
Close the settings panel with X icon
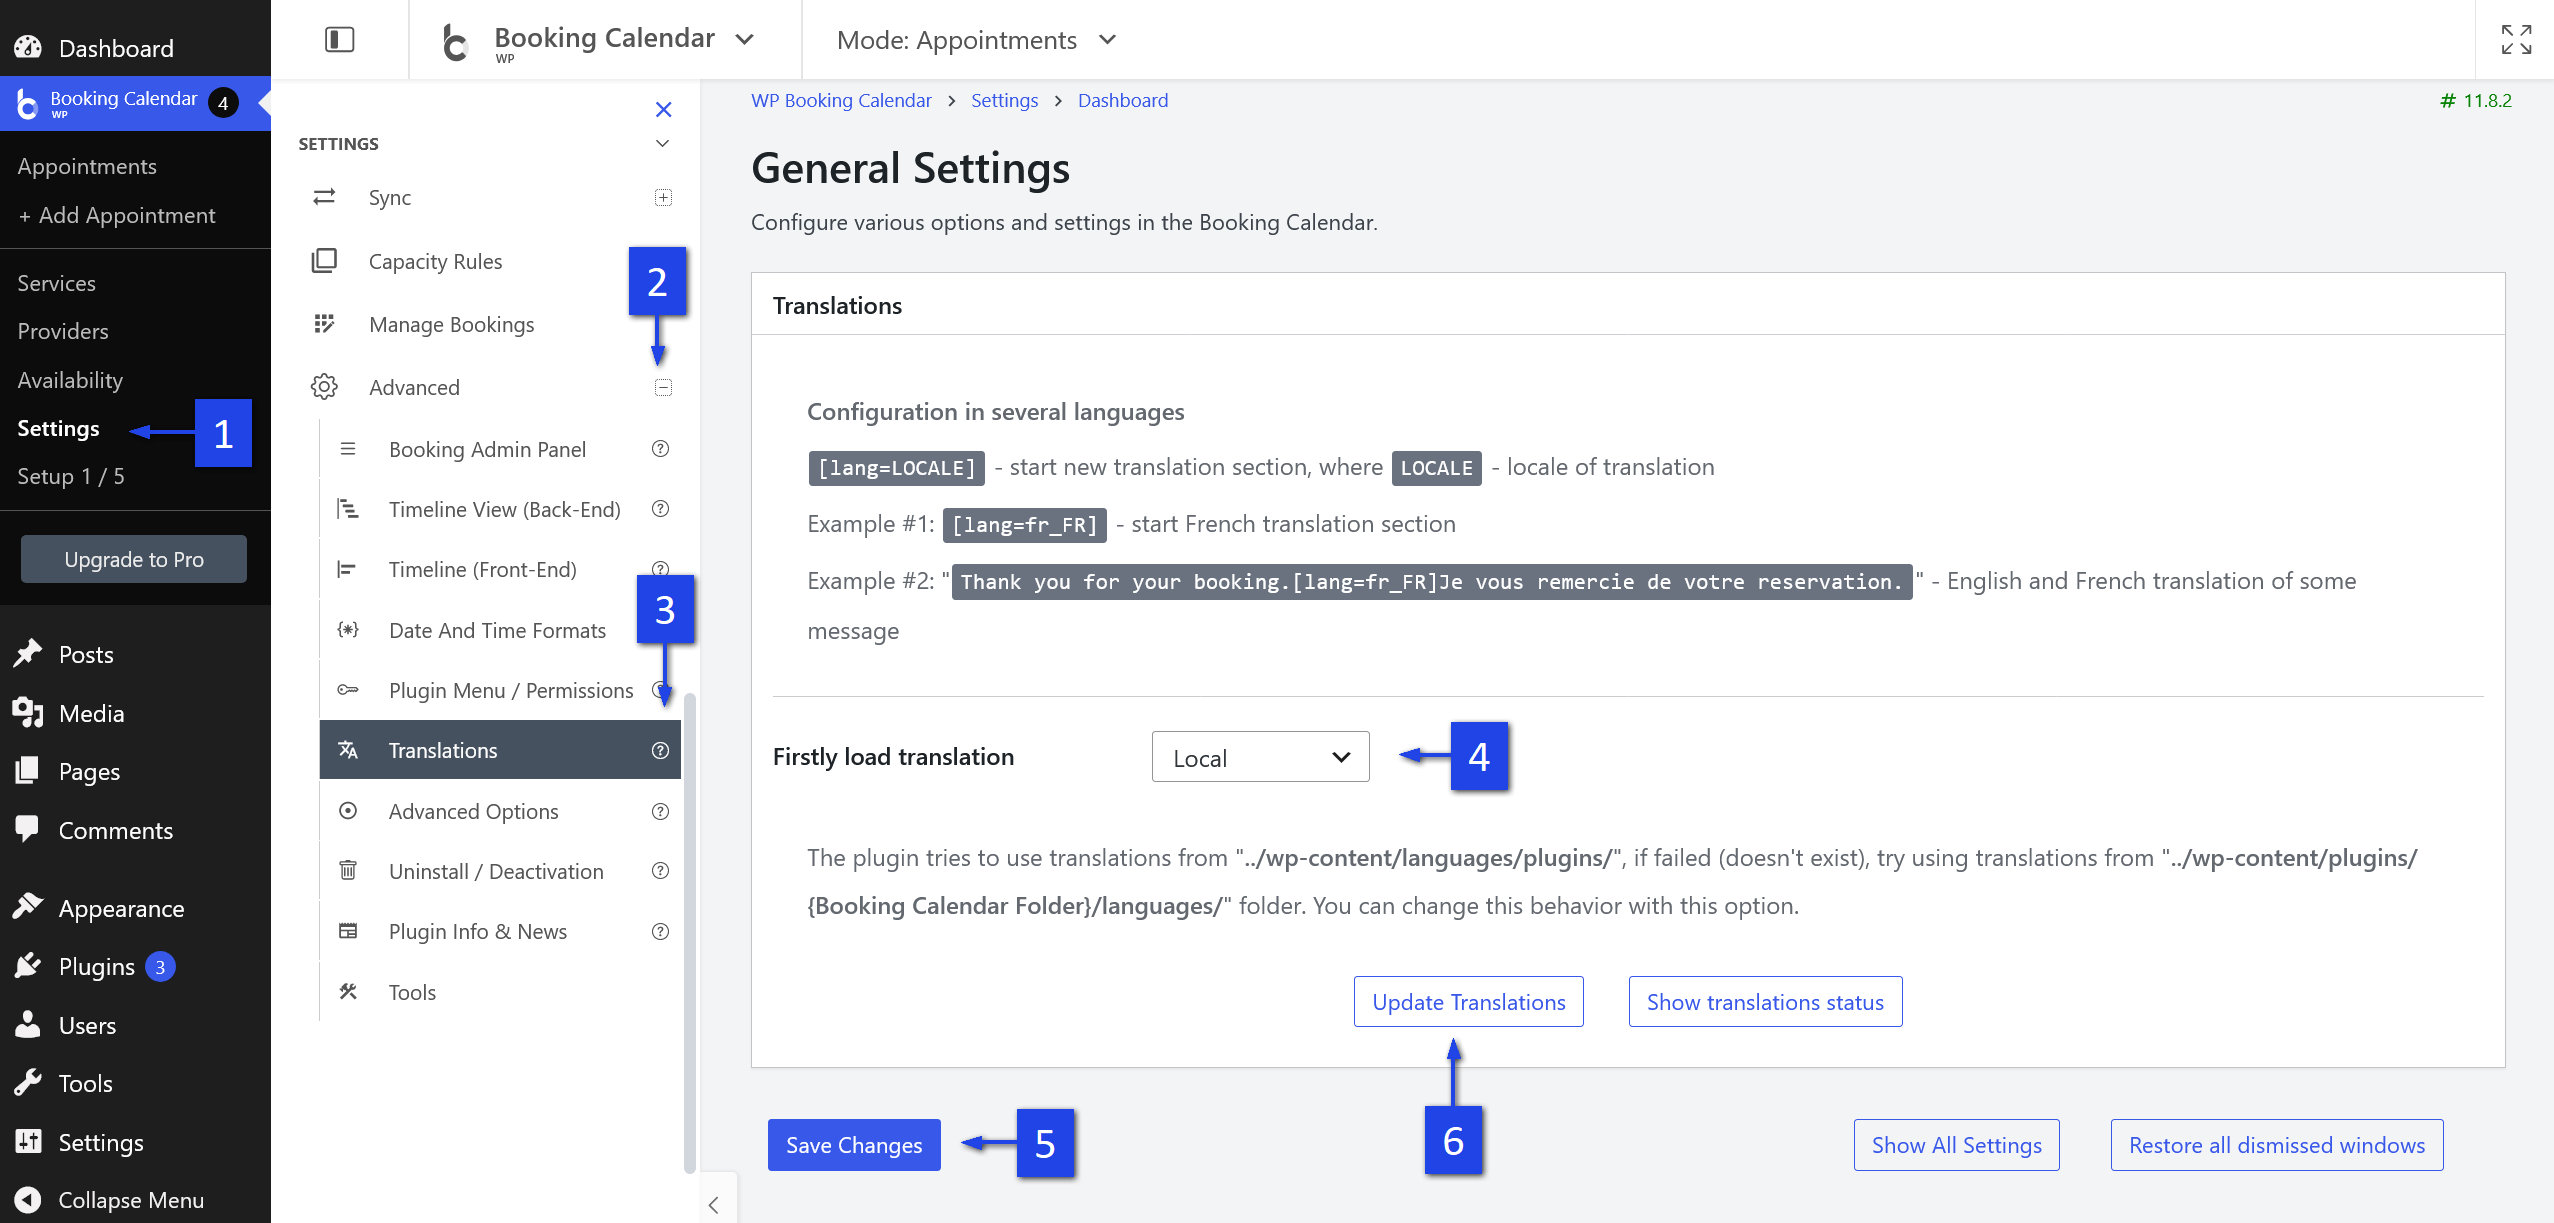(663, 110)
